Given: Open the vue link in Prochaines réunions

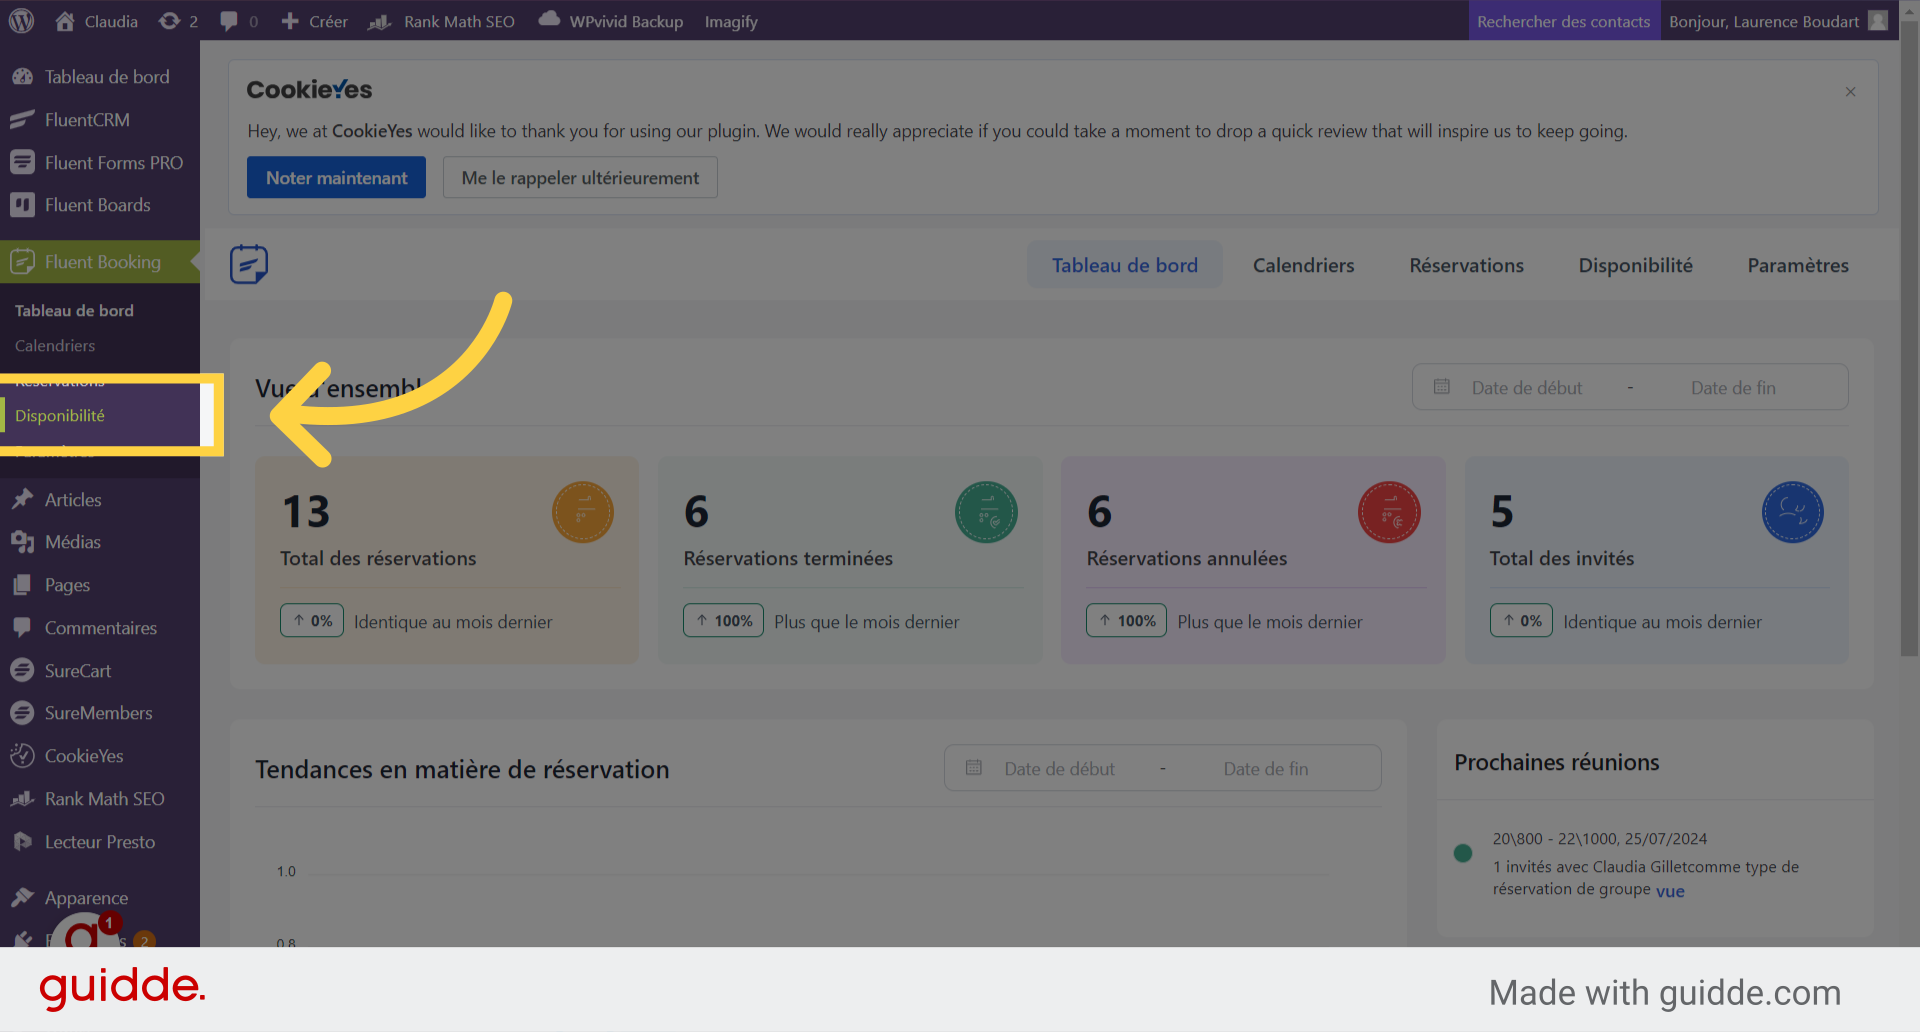Looking at the screenshot, I should pos(1670,891).
